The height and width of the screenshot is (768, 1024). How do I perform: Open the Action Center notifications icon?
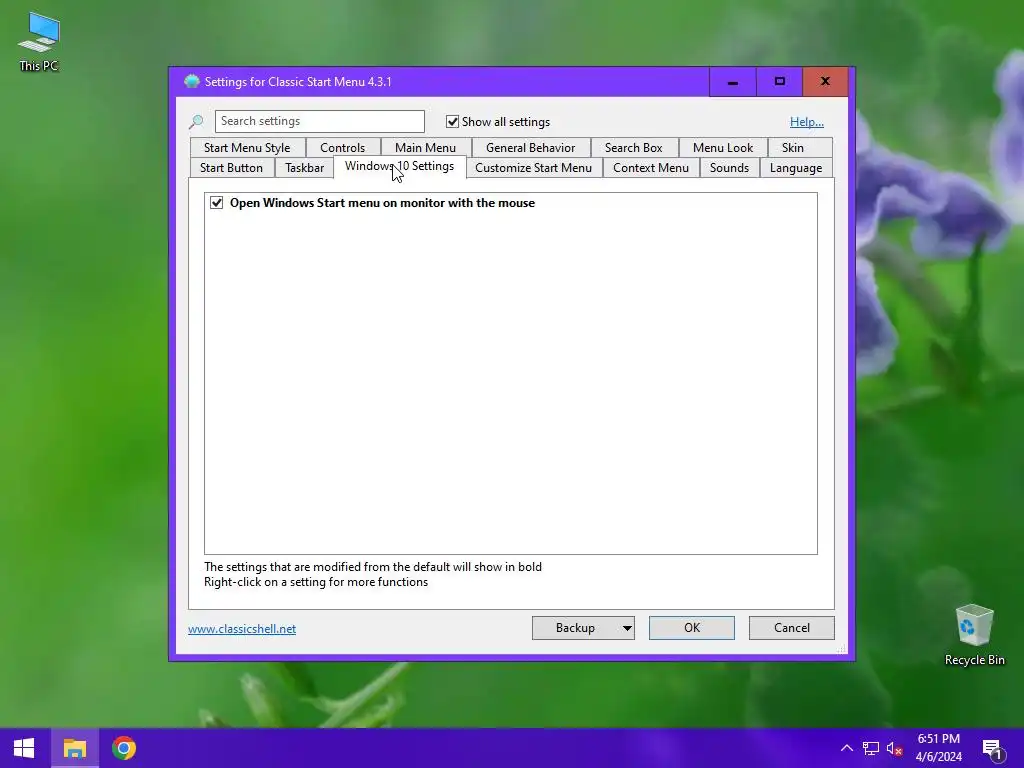pos(993,748)
